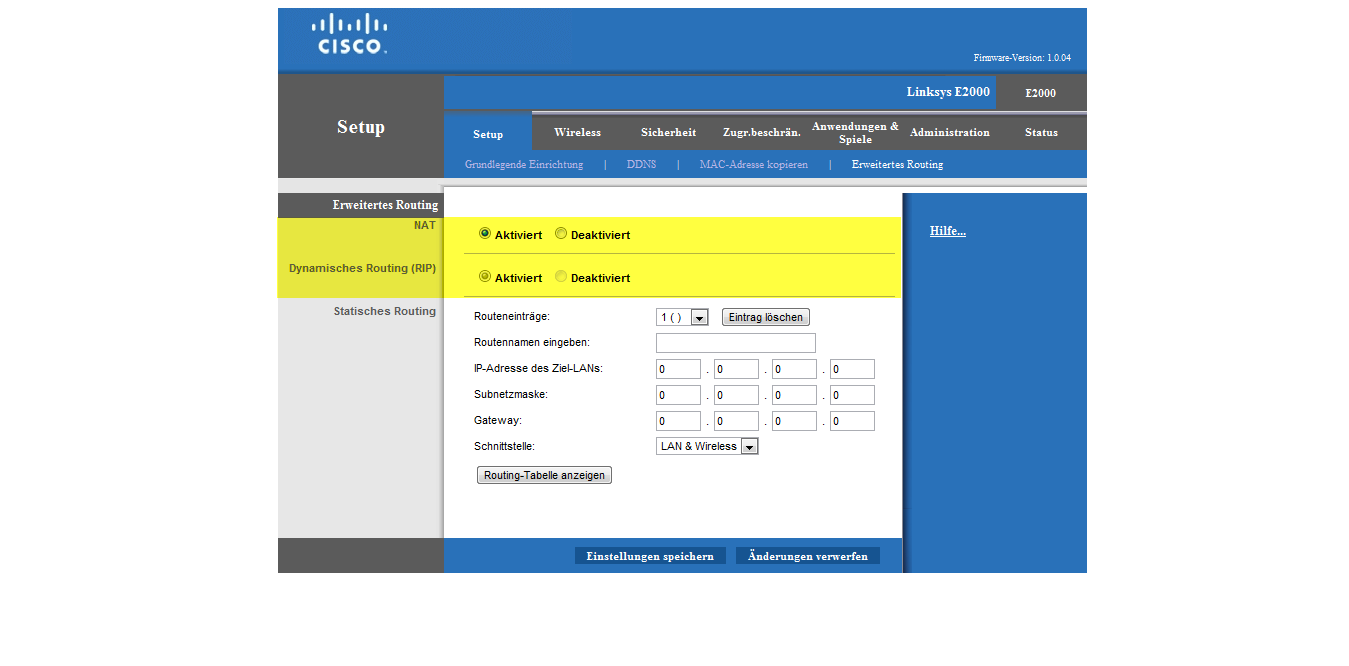Open the Sicherheit tab
Image resolution: width=1349 pixels, height=666 pixels.
click(x=668, y=132)
